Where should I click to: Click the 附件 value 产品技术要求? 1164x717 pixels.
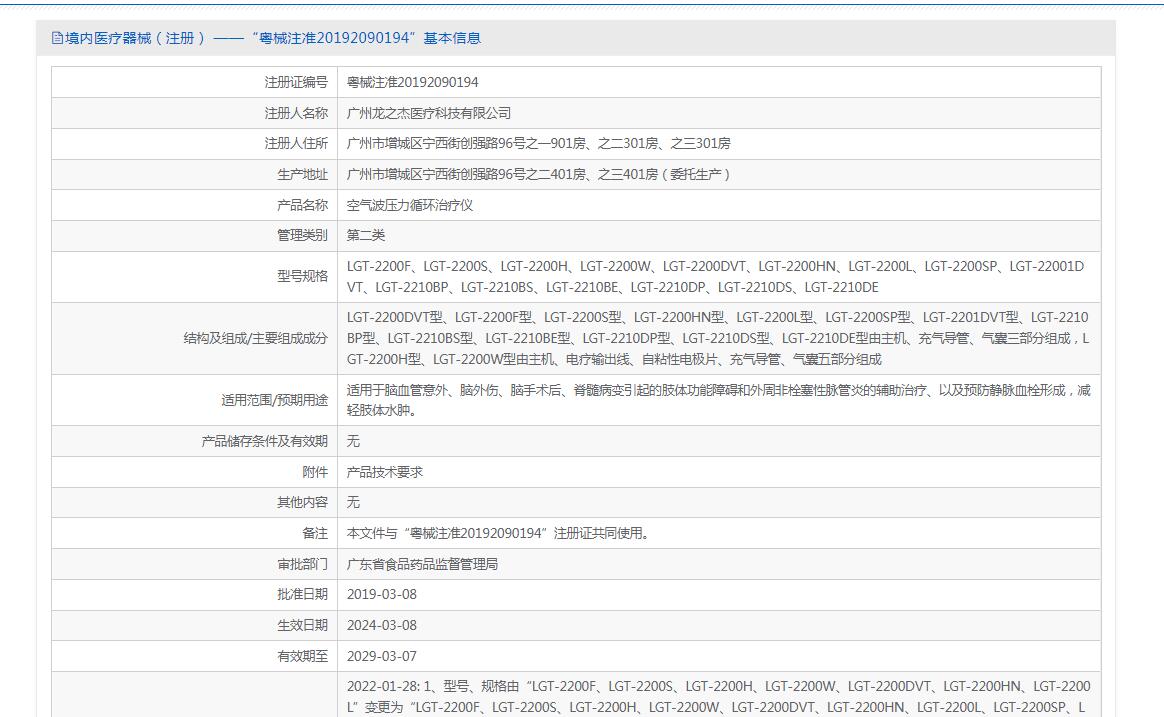coord(384,471)
